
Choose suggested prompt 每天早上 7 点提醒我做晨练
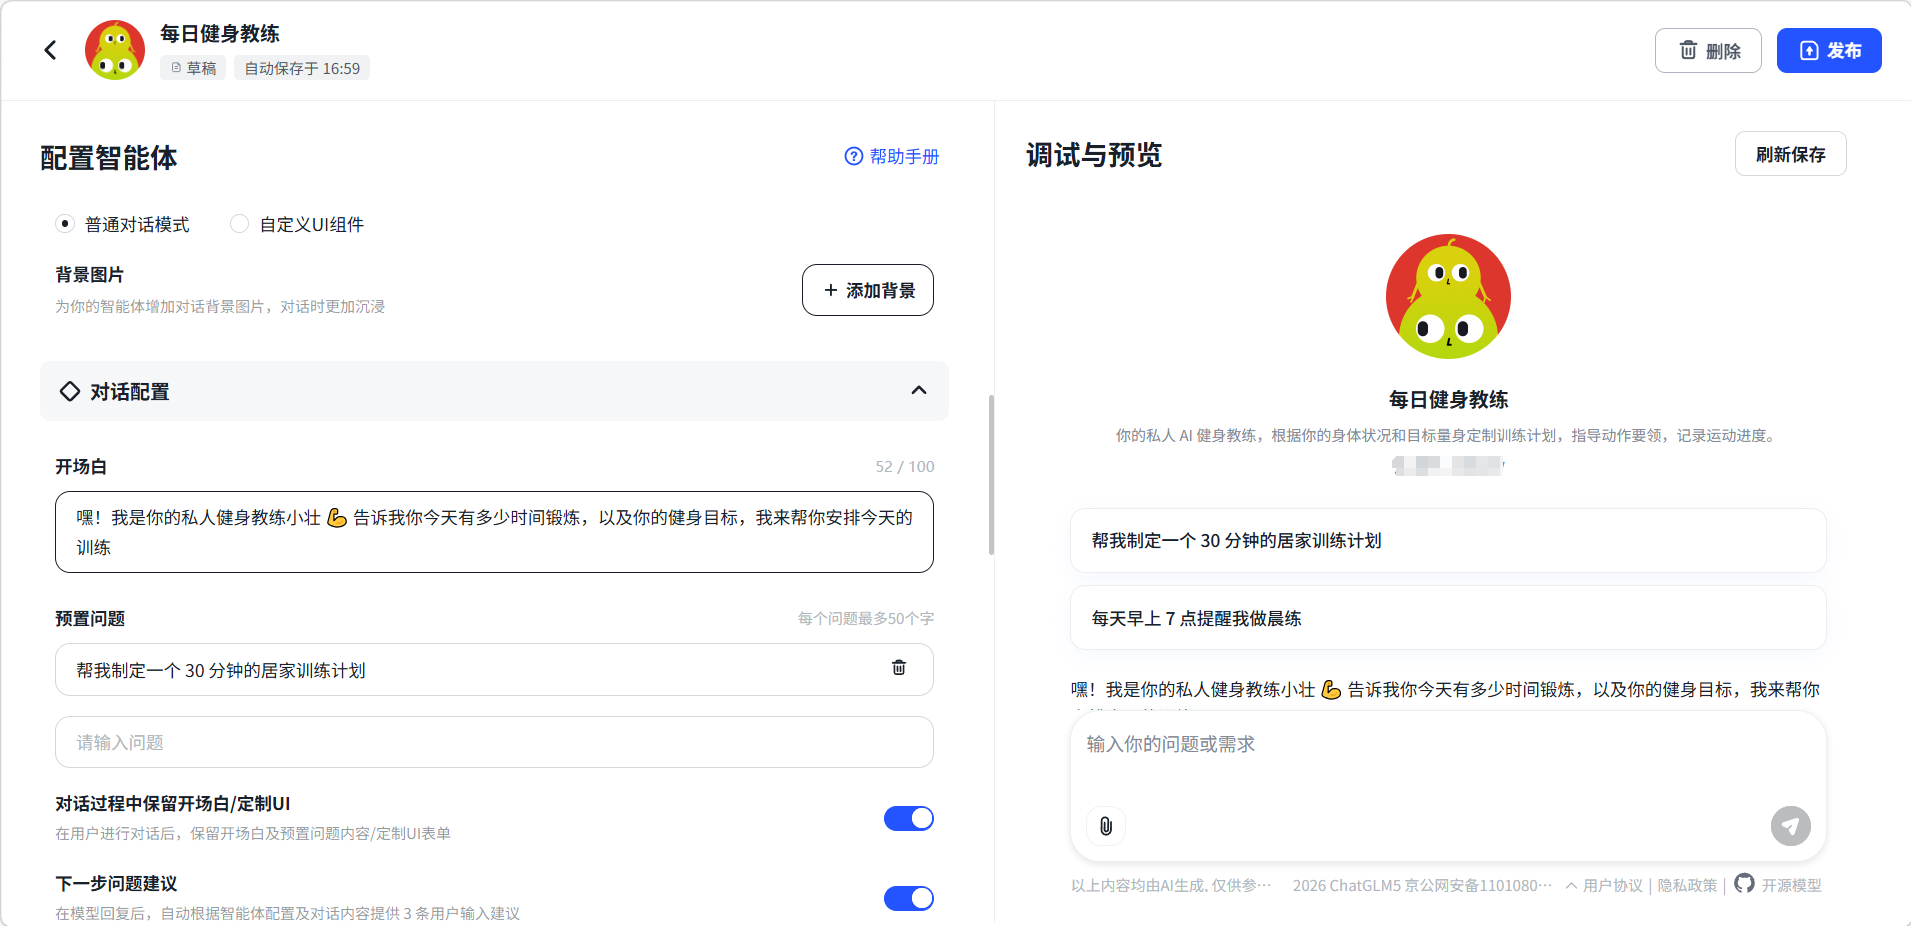click(1447, 618)
